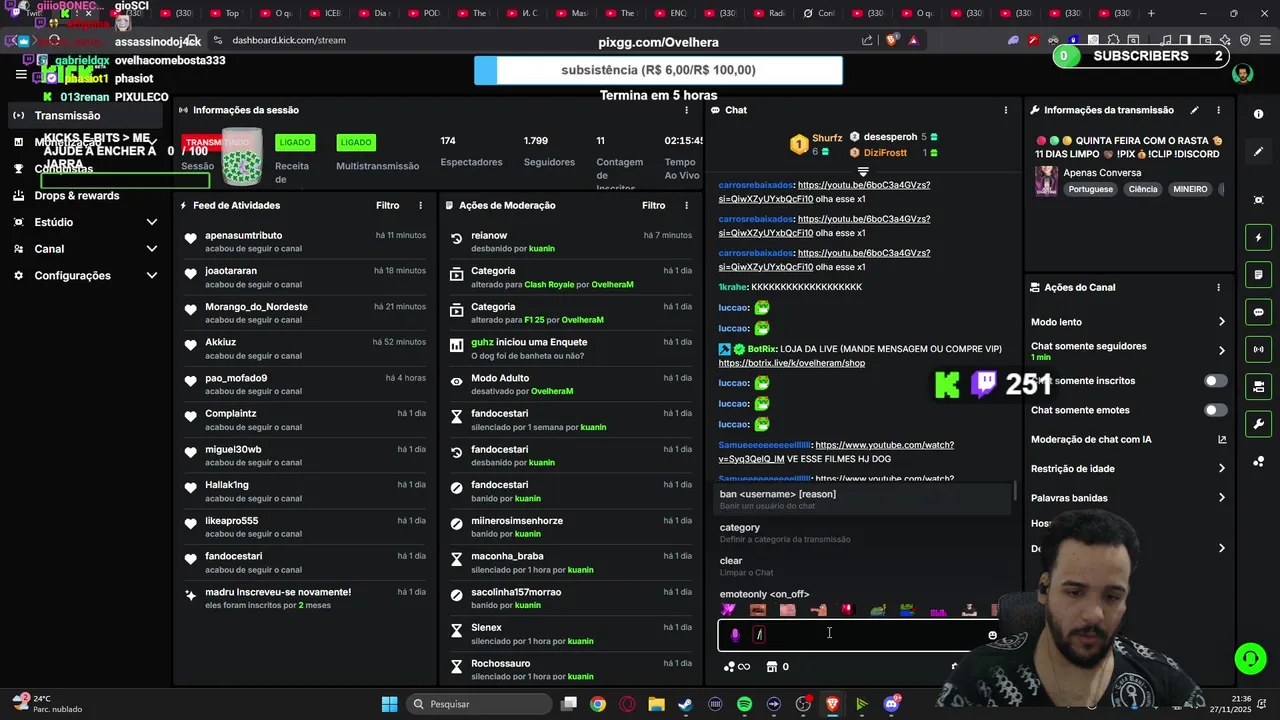This screenshot has width=1280, height=720.
Task: Open Moderação de chat com IA external link
Action: coord(1222,439)
